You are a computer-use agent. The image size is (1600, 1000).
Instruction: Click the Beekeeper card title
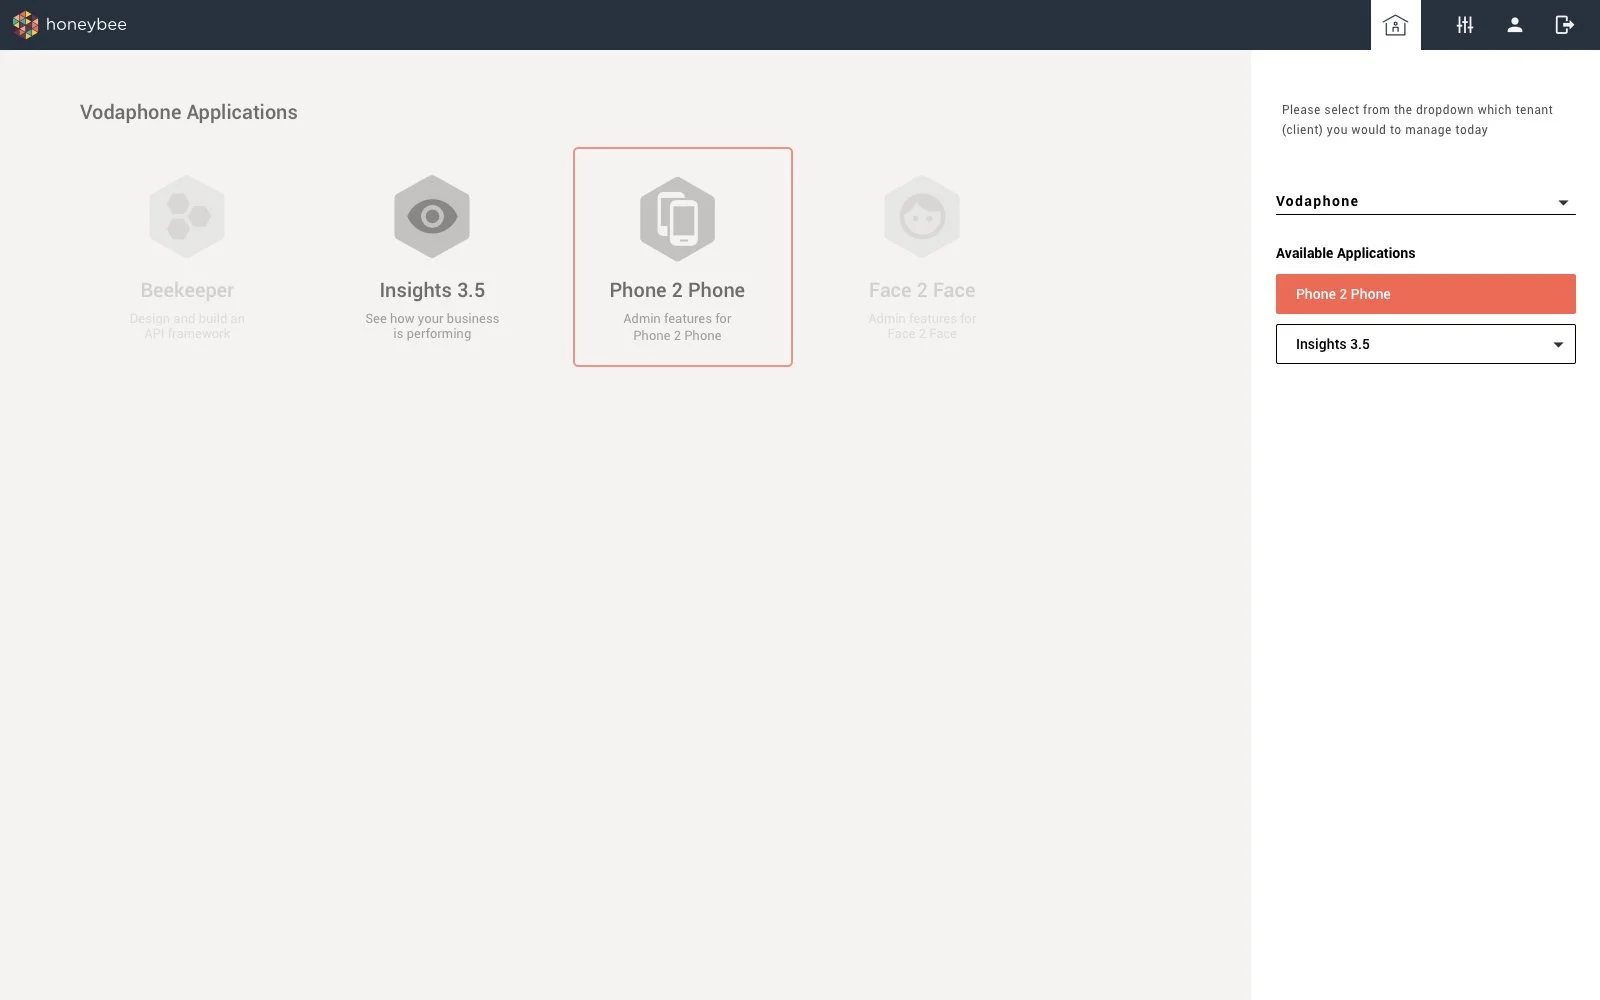tap(187, 290)
